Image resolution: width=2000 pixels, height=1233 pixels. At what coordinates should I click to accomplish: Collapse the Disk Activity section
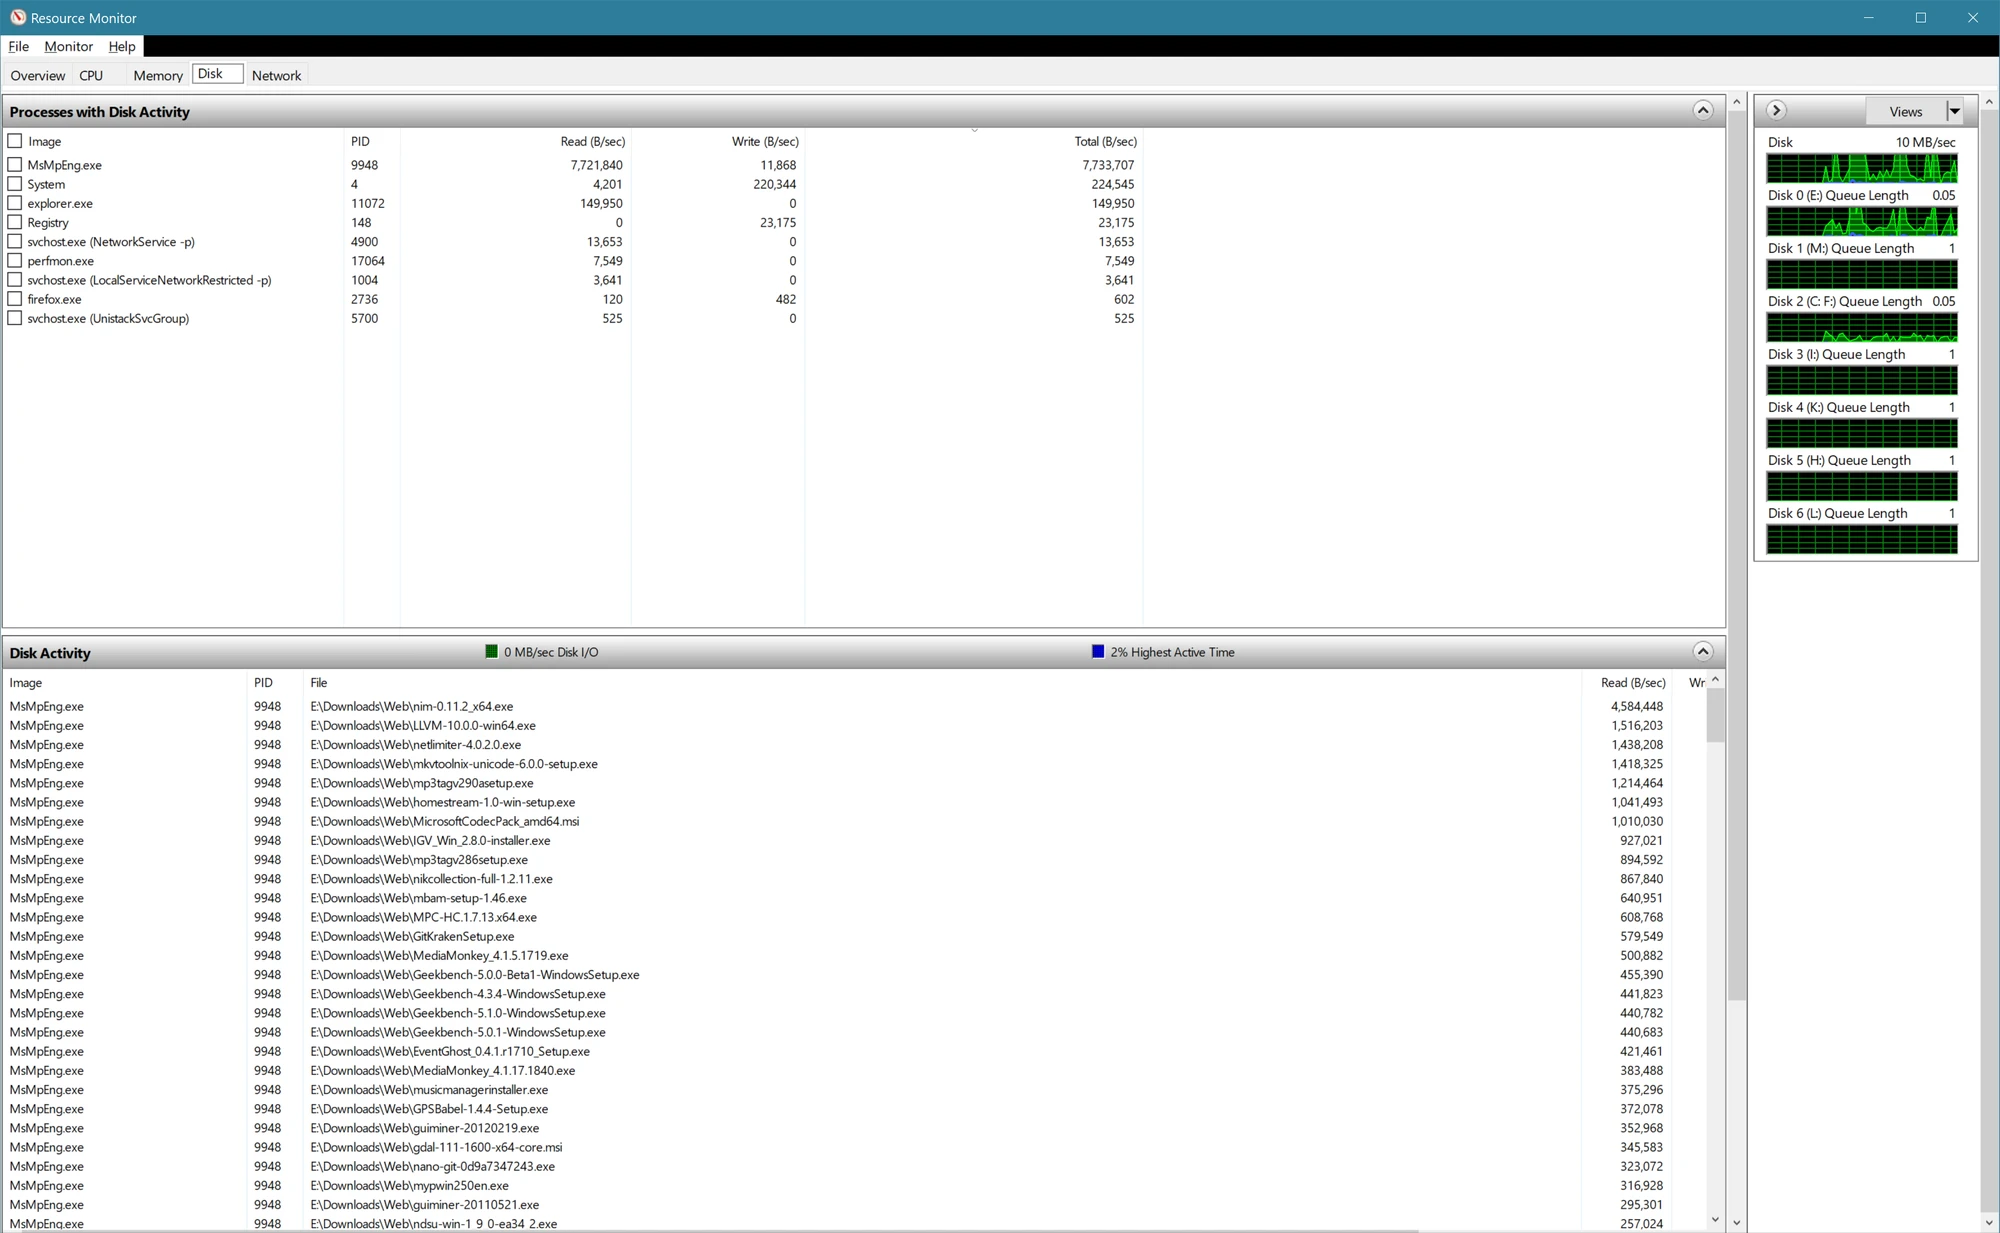click(x=1703, y=651)
